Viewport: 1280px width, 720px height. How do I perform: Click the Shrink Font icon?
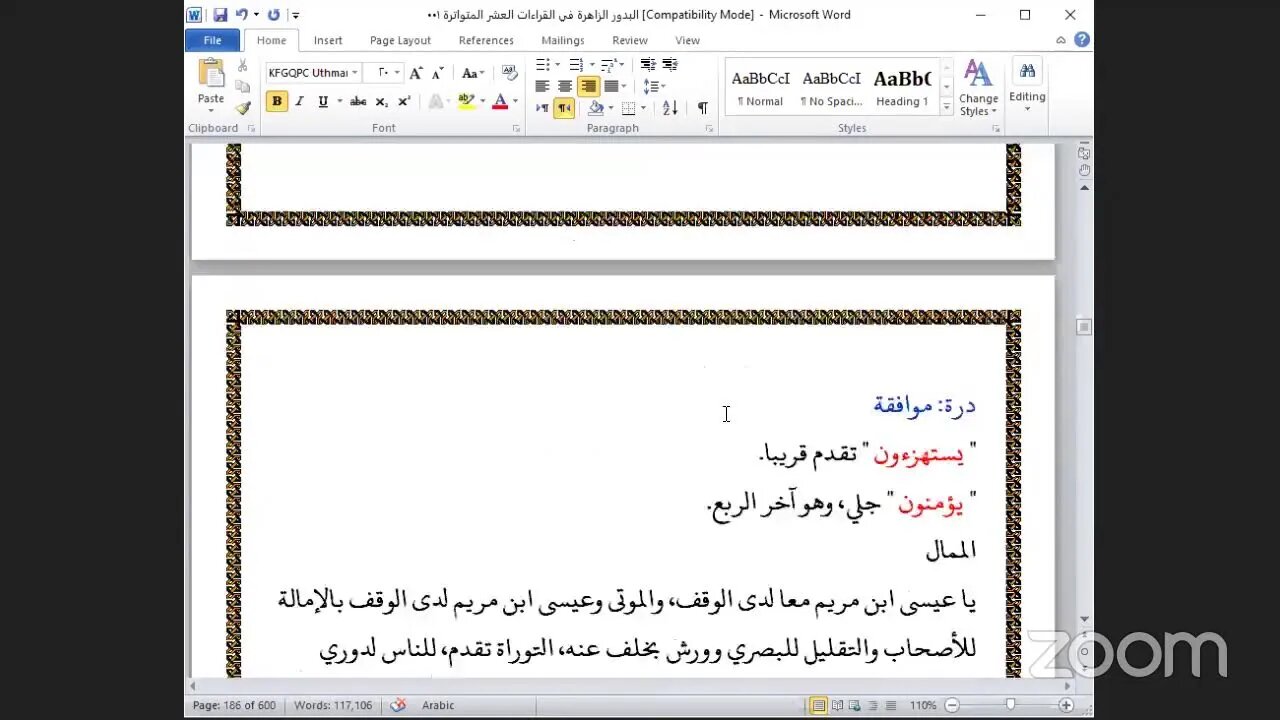click(437, 73)
